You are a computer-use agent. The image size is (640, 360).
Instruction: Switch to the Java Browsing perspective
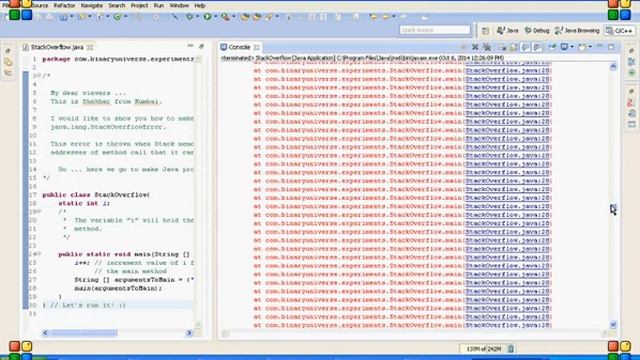[577, 31]
